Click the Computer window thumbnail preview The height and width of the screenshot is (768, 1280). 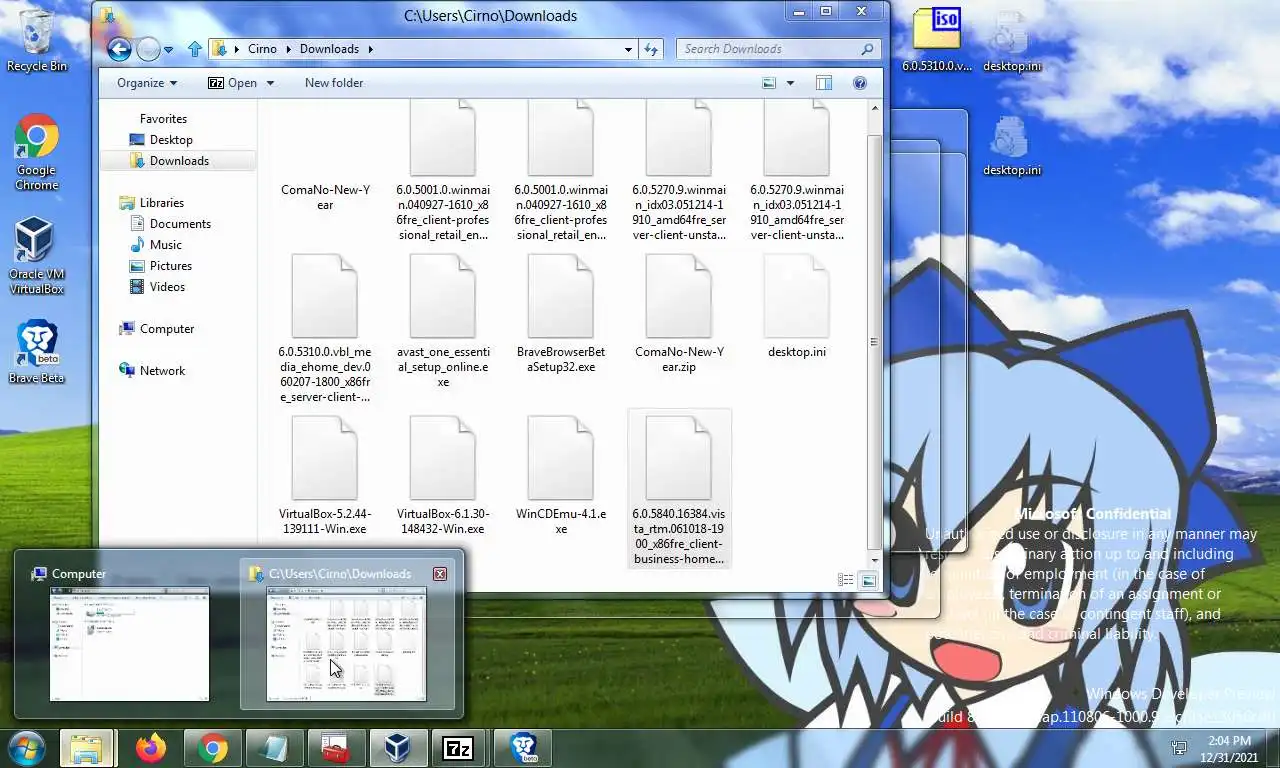(130, 644)
